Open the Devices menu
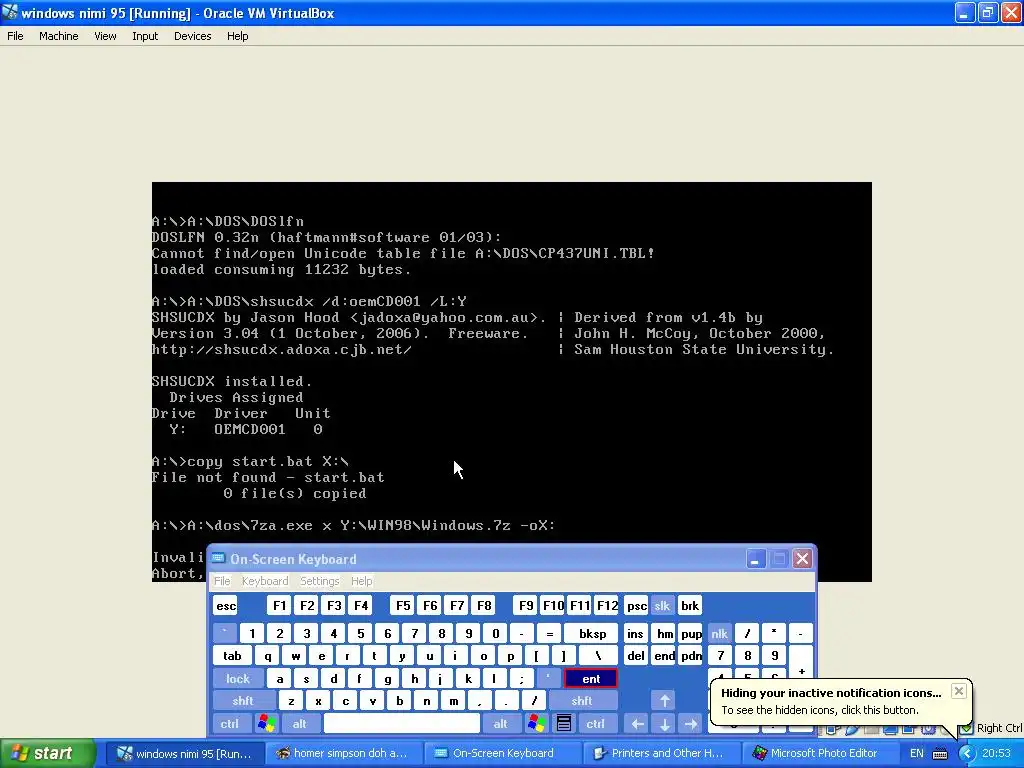1024x768 pixels. 192,36
